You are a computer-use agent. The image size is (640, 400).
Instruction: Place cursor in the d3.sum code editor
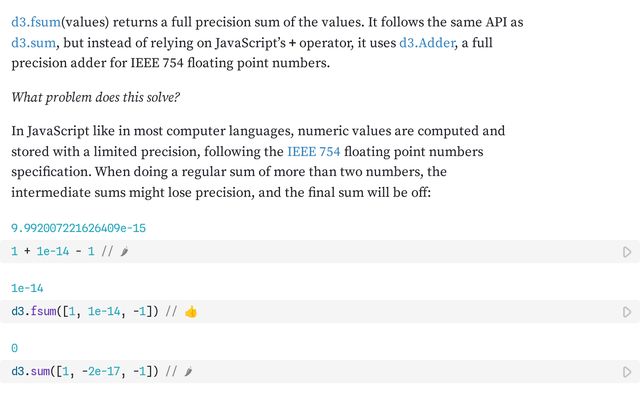pos(350,372)
